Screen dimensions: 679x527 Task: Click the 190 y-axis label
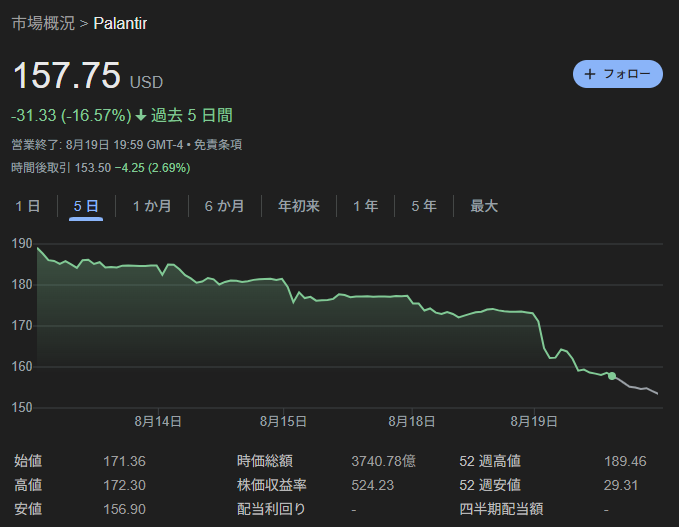click(22, 244)
